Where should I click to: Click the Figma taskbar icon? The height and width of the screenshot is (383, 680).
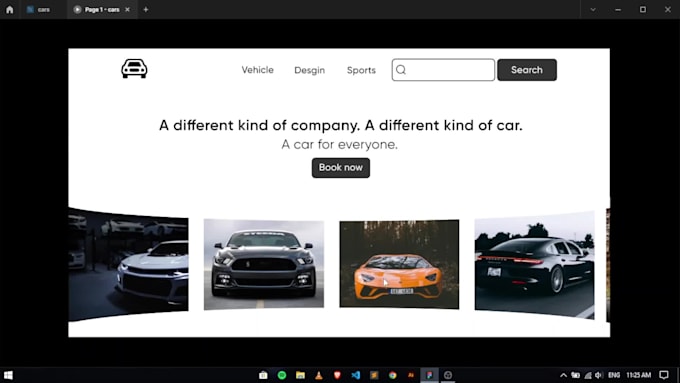tap(429, 375)
